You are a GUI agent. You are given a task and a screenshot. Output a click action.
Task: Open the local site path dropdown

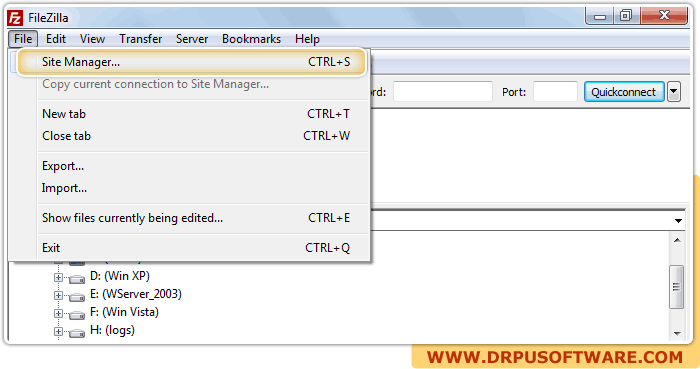point(678,220)
